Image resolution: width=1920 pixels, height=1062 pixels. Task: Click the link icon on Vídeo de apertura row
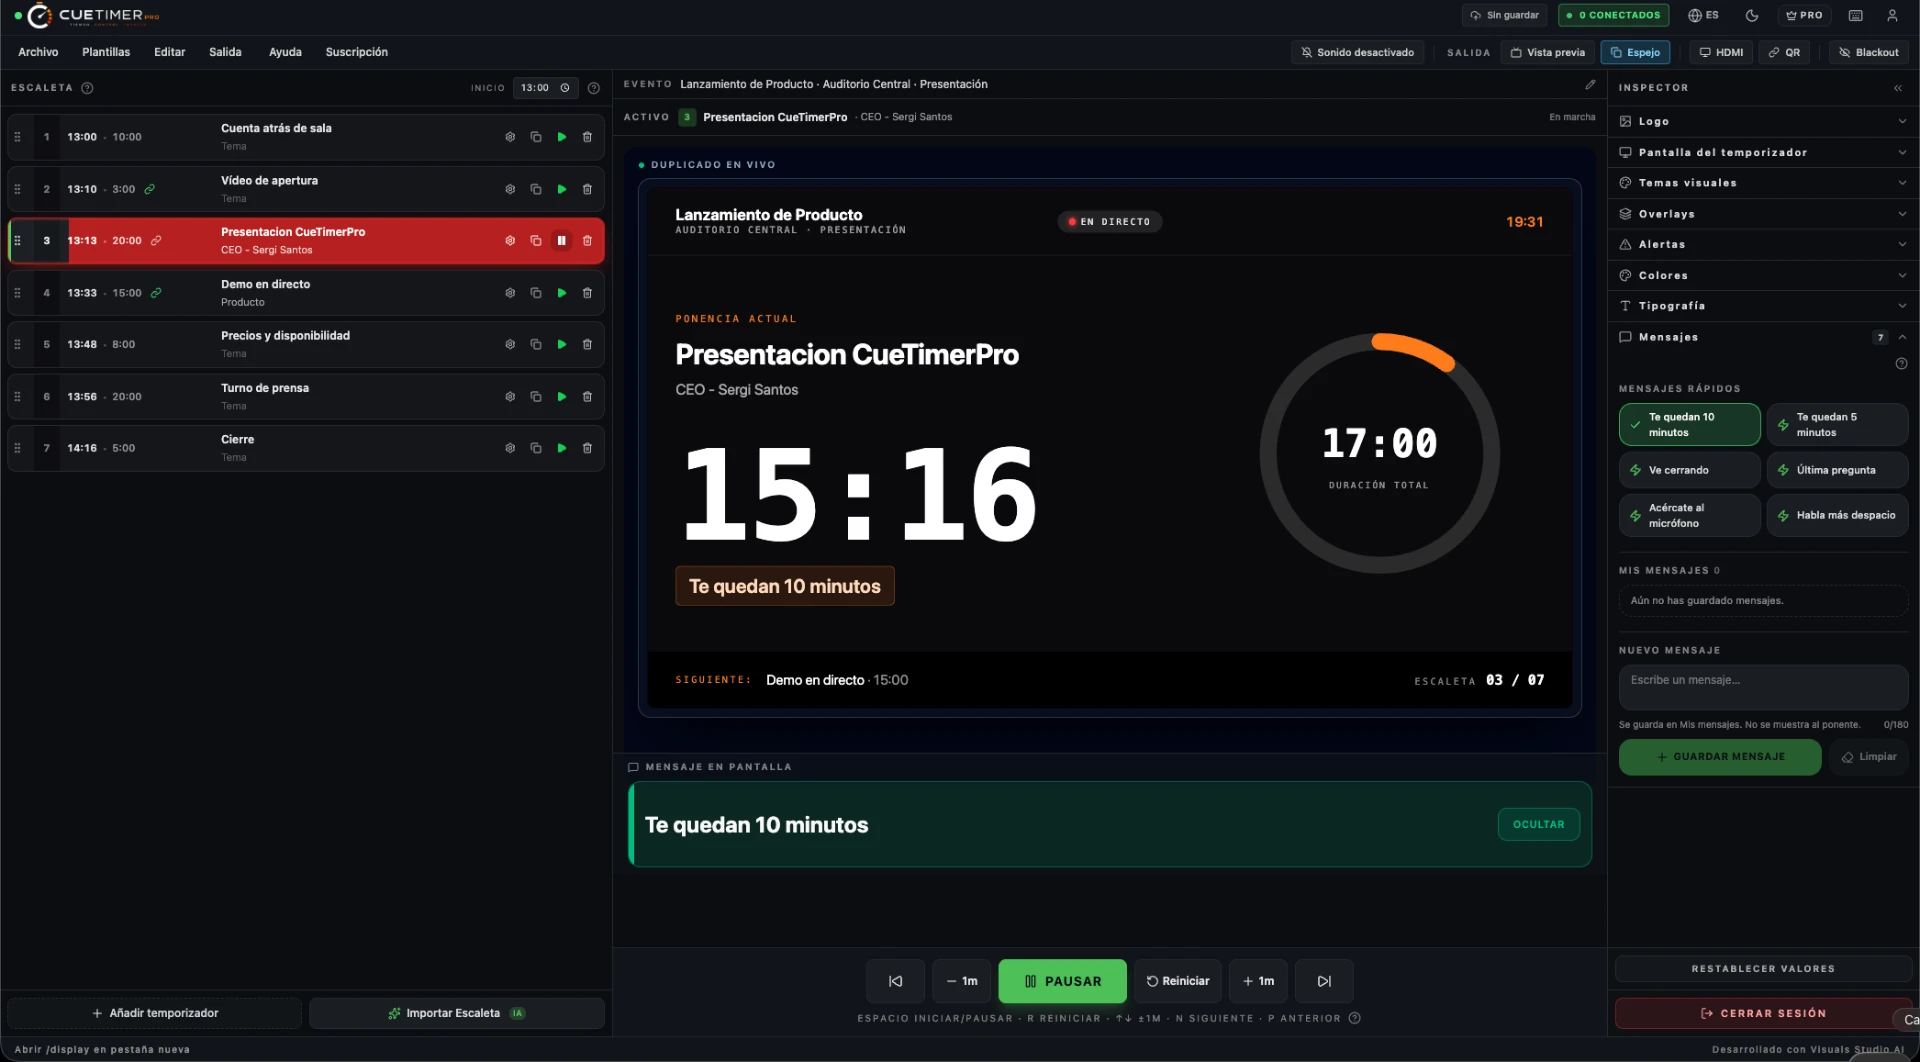point(150,189)
